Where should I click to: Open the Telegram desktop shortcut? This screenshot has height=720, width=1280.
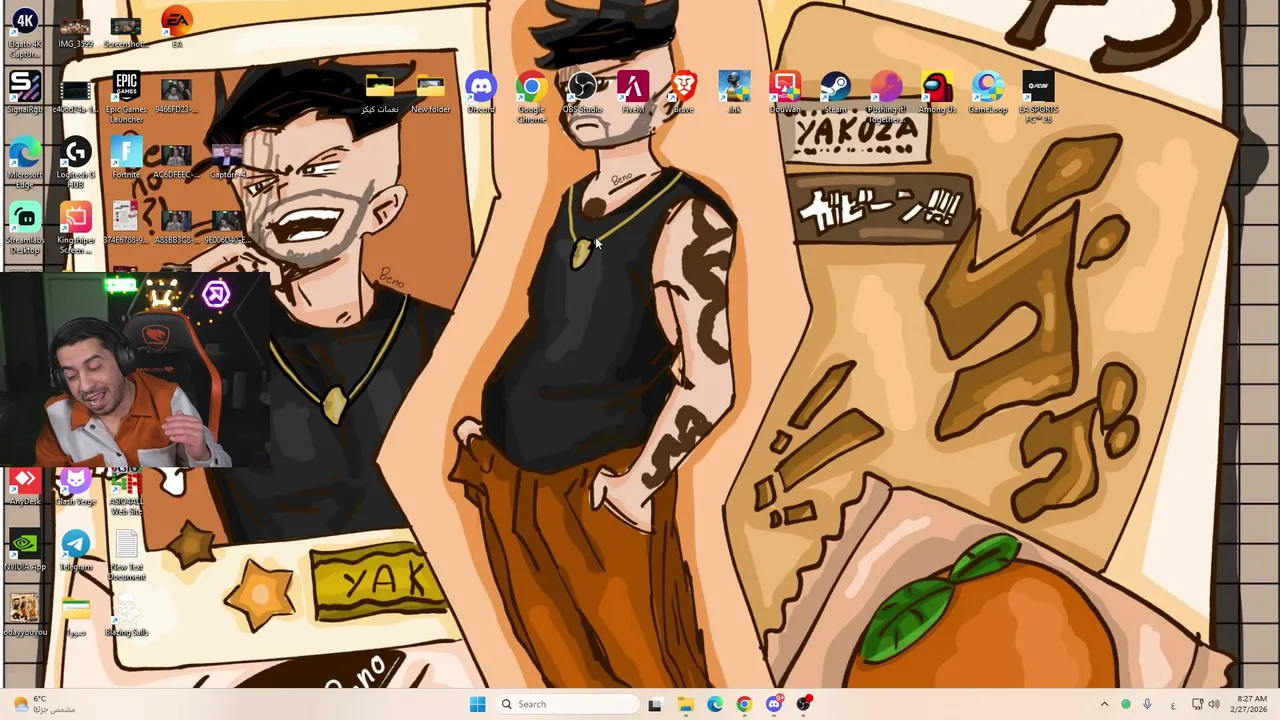(x=75, y=551)
